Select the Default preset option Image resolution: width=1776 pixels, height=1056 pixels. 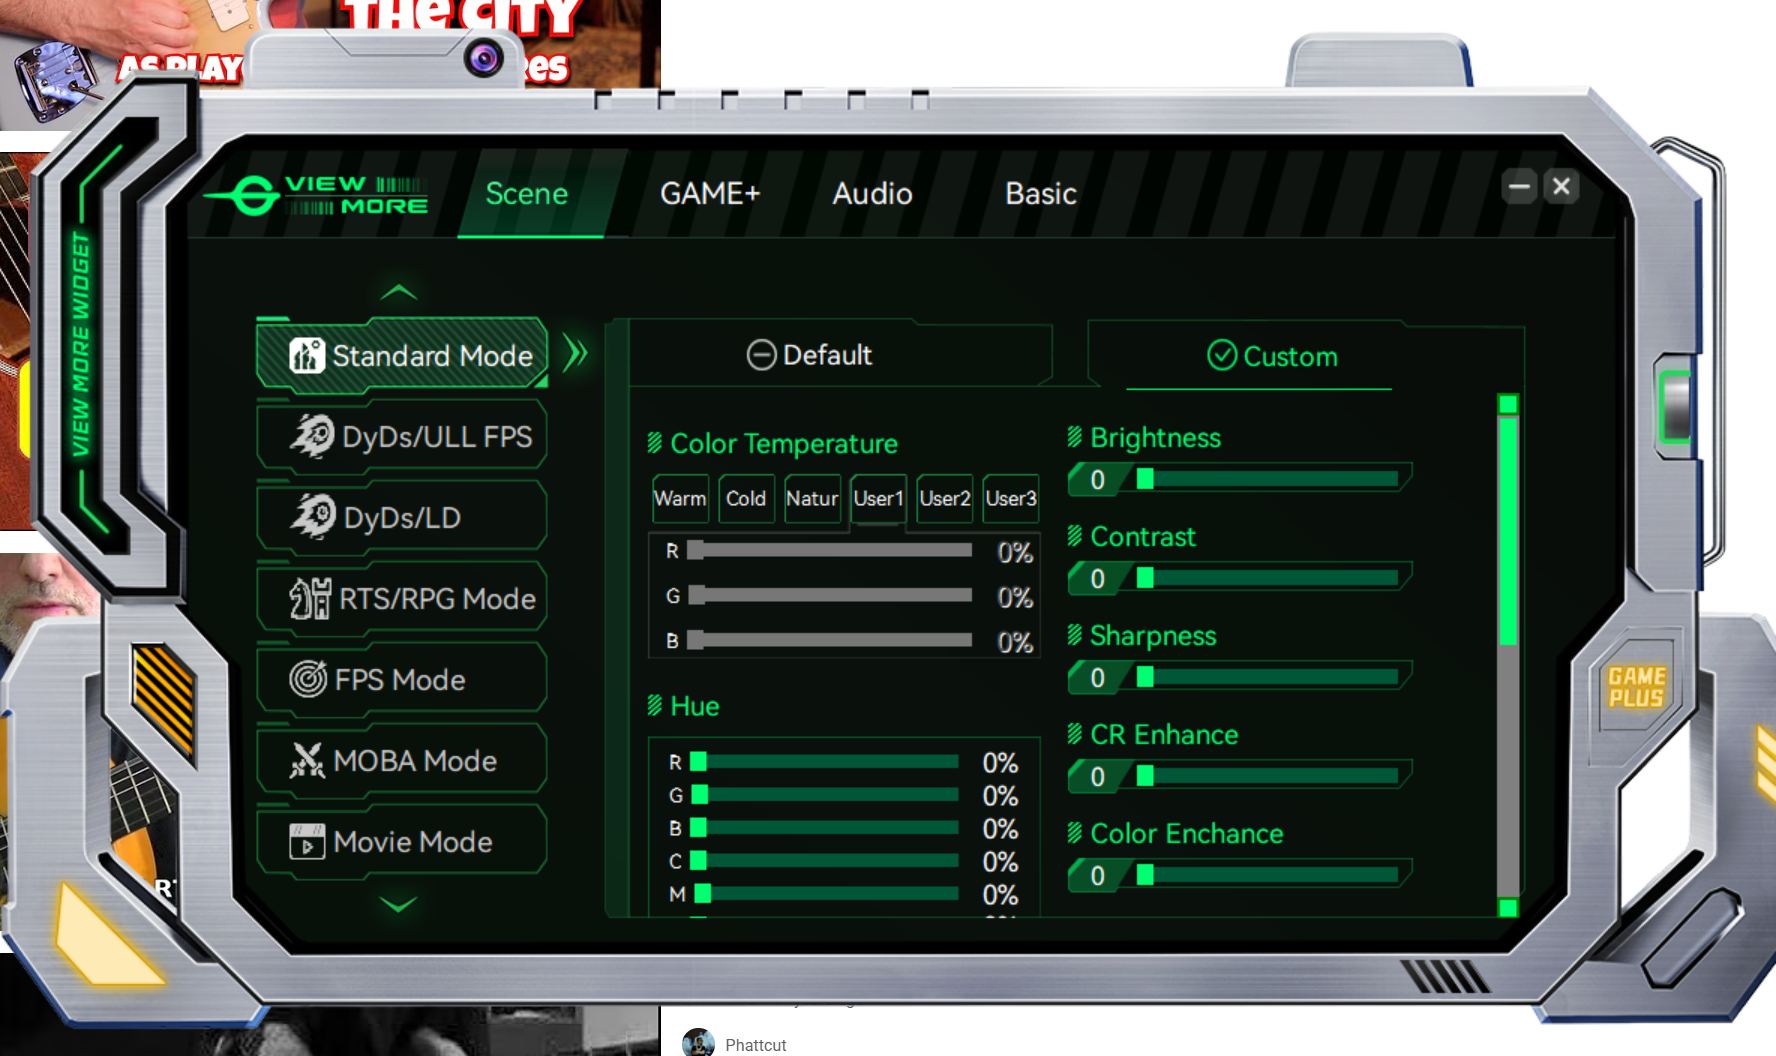click(x=810, y=355)
